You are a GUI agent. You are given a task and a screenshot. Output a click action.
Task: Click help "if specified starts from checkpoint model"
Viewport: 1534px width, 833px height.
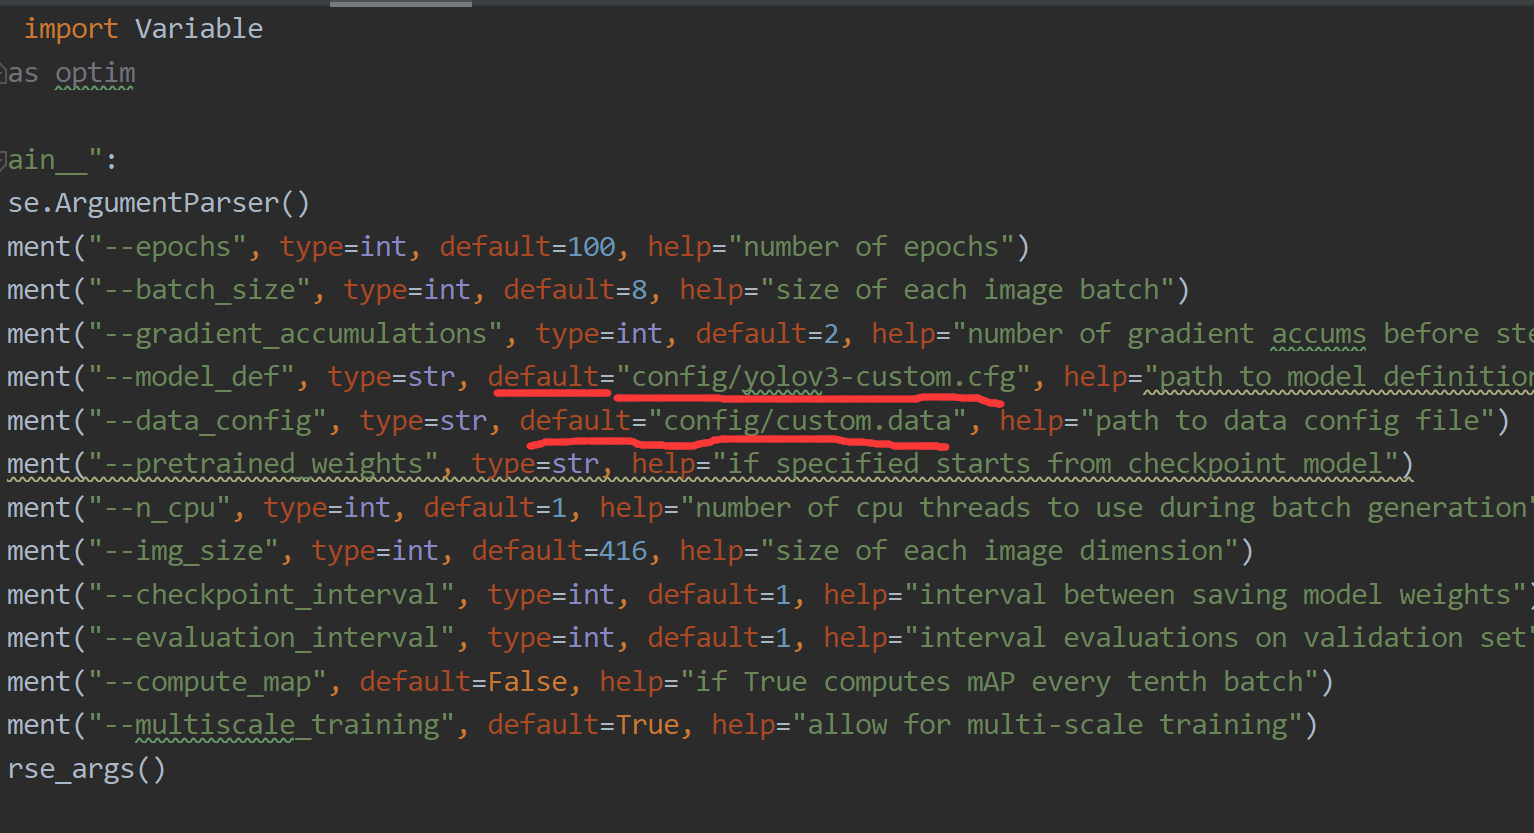(1055, 464)
